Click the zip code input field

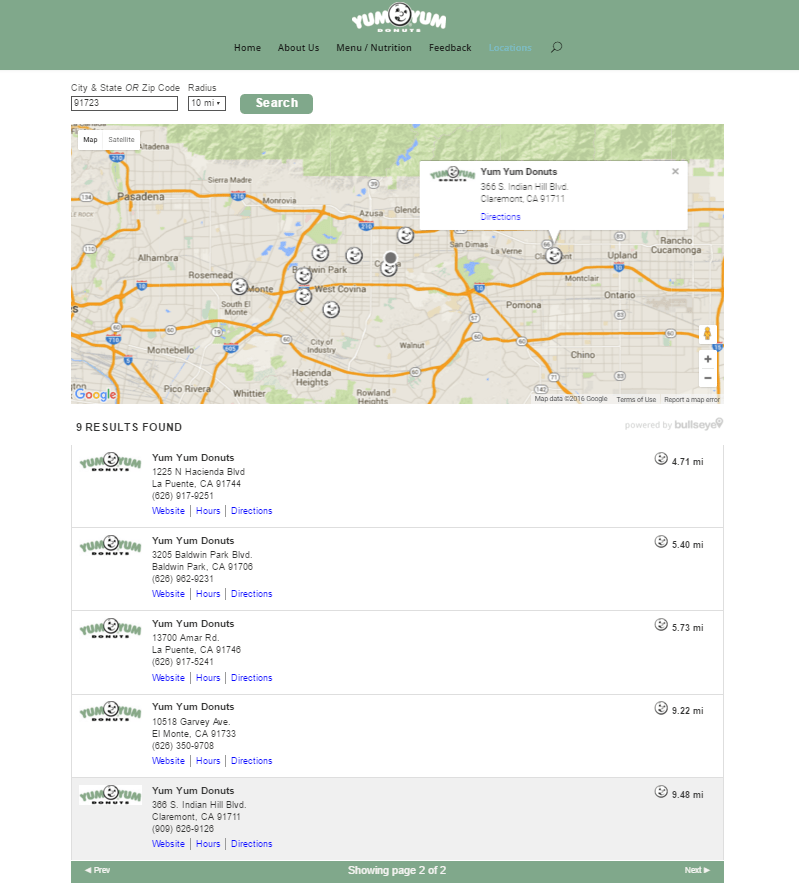pos(124,103)
